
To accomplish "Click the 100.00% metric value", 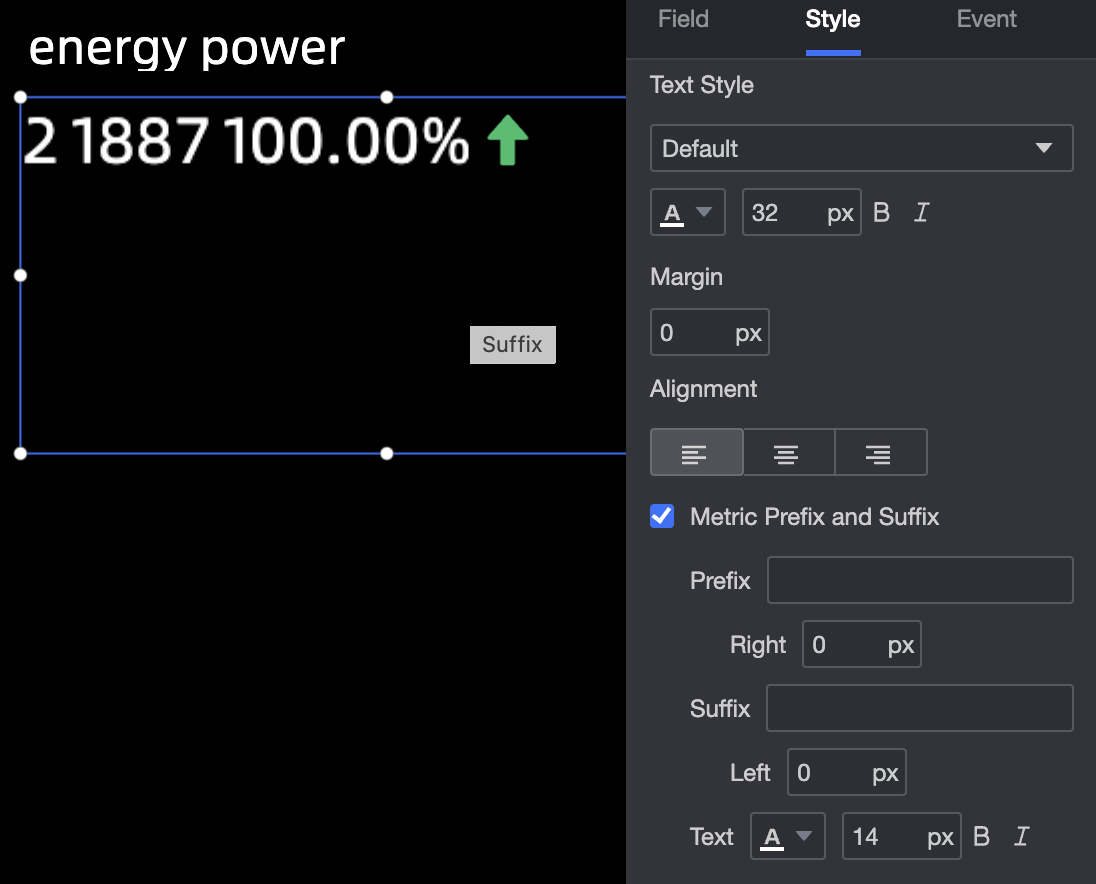I will click(347, 140).
